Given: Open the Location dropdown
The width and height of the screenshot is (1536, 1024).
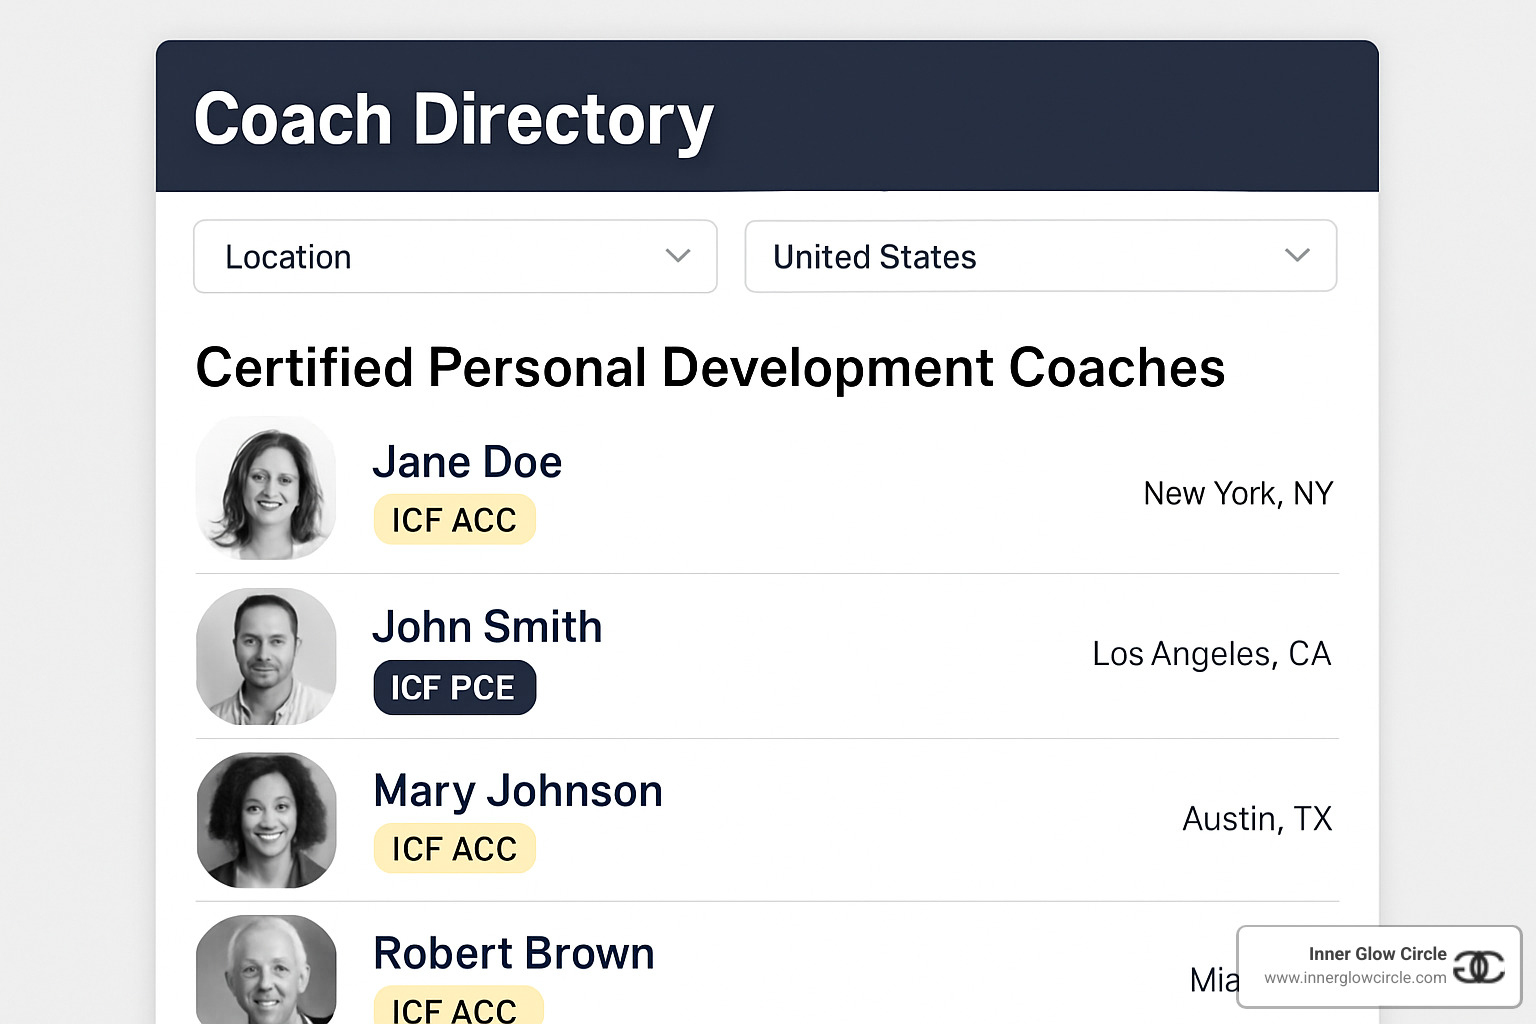Looking at the screenshot, I should pyautogui.click(x=455, y=257).
